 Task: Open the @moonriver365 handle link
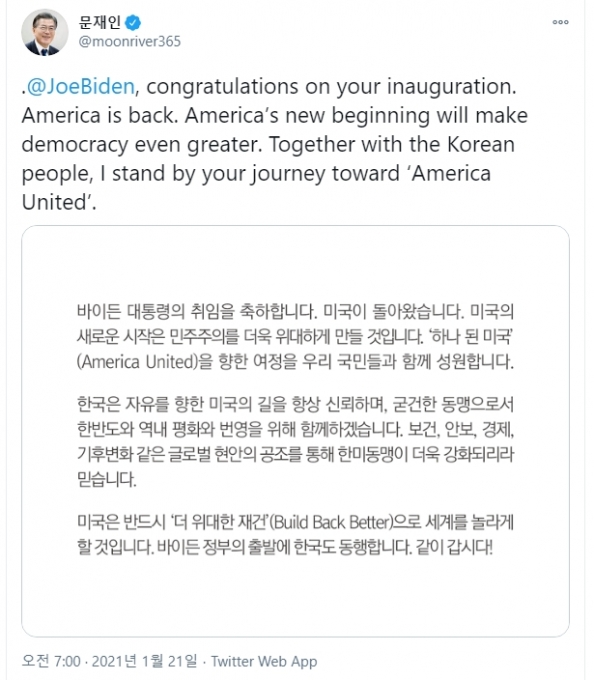[x=129, y=42]
